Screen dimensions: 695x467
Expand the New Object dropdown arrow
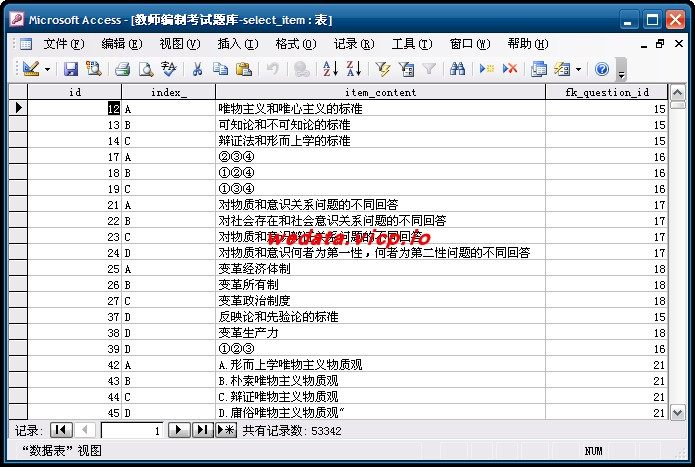pyautogui.click(x=578, y=69)
